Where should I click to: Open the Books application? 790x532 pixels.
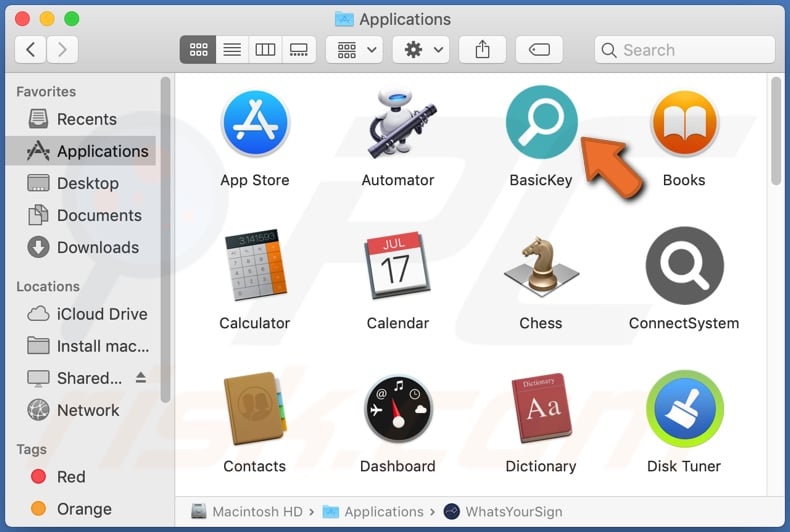coord(684,123)
